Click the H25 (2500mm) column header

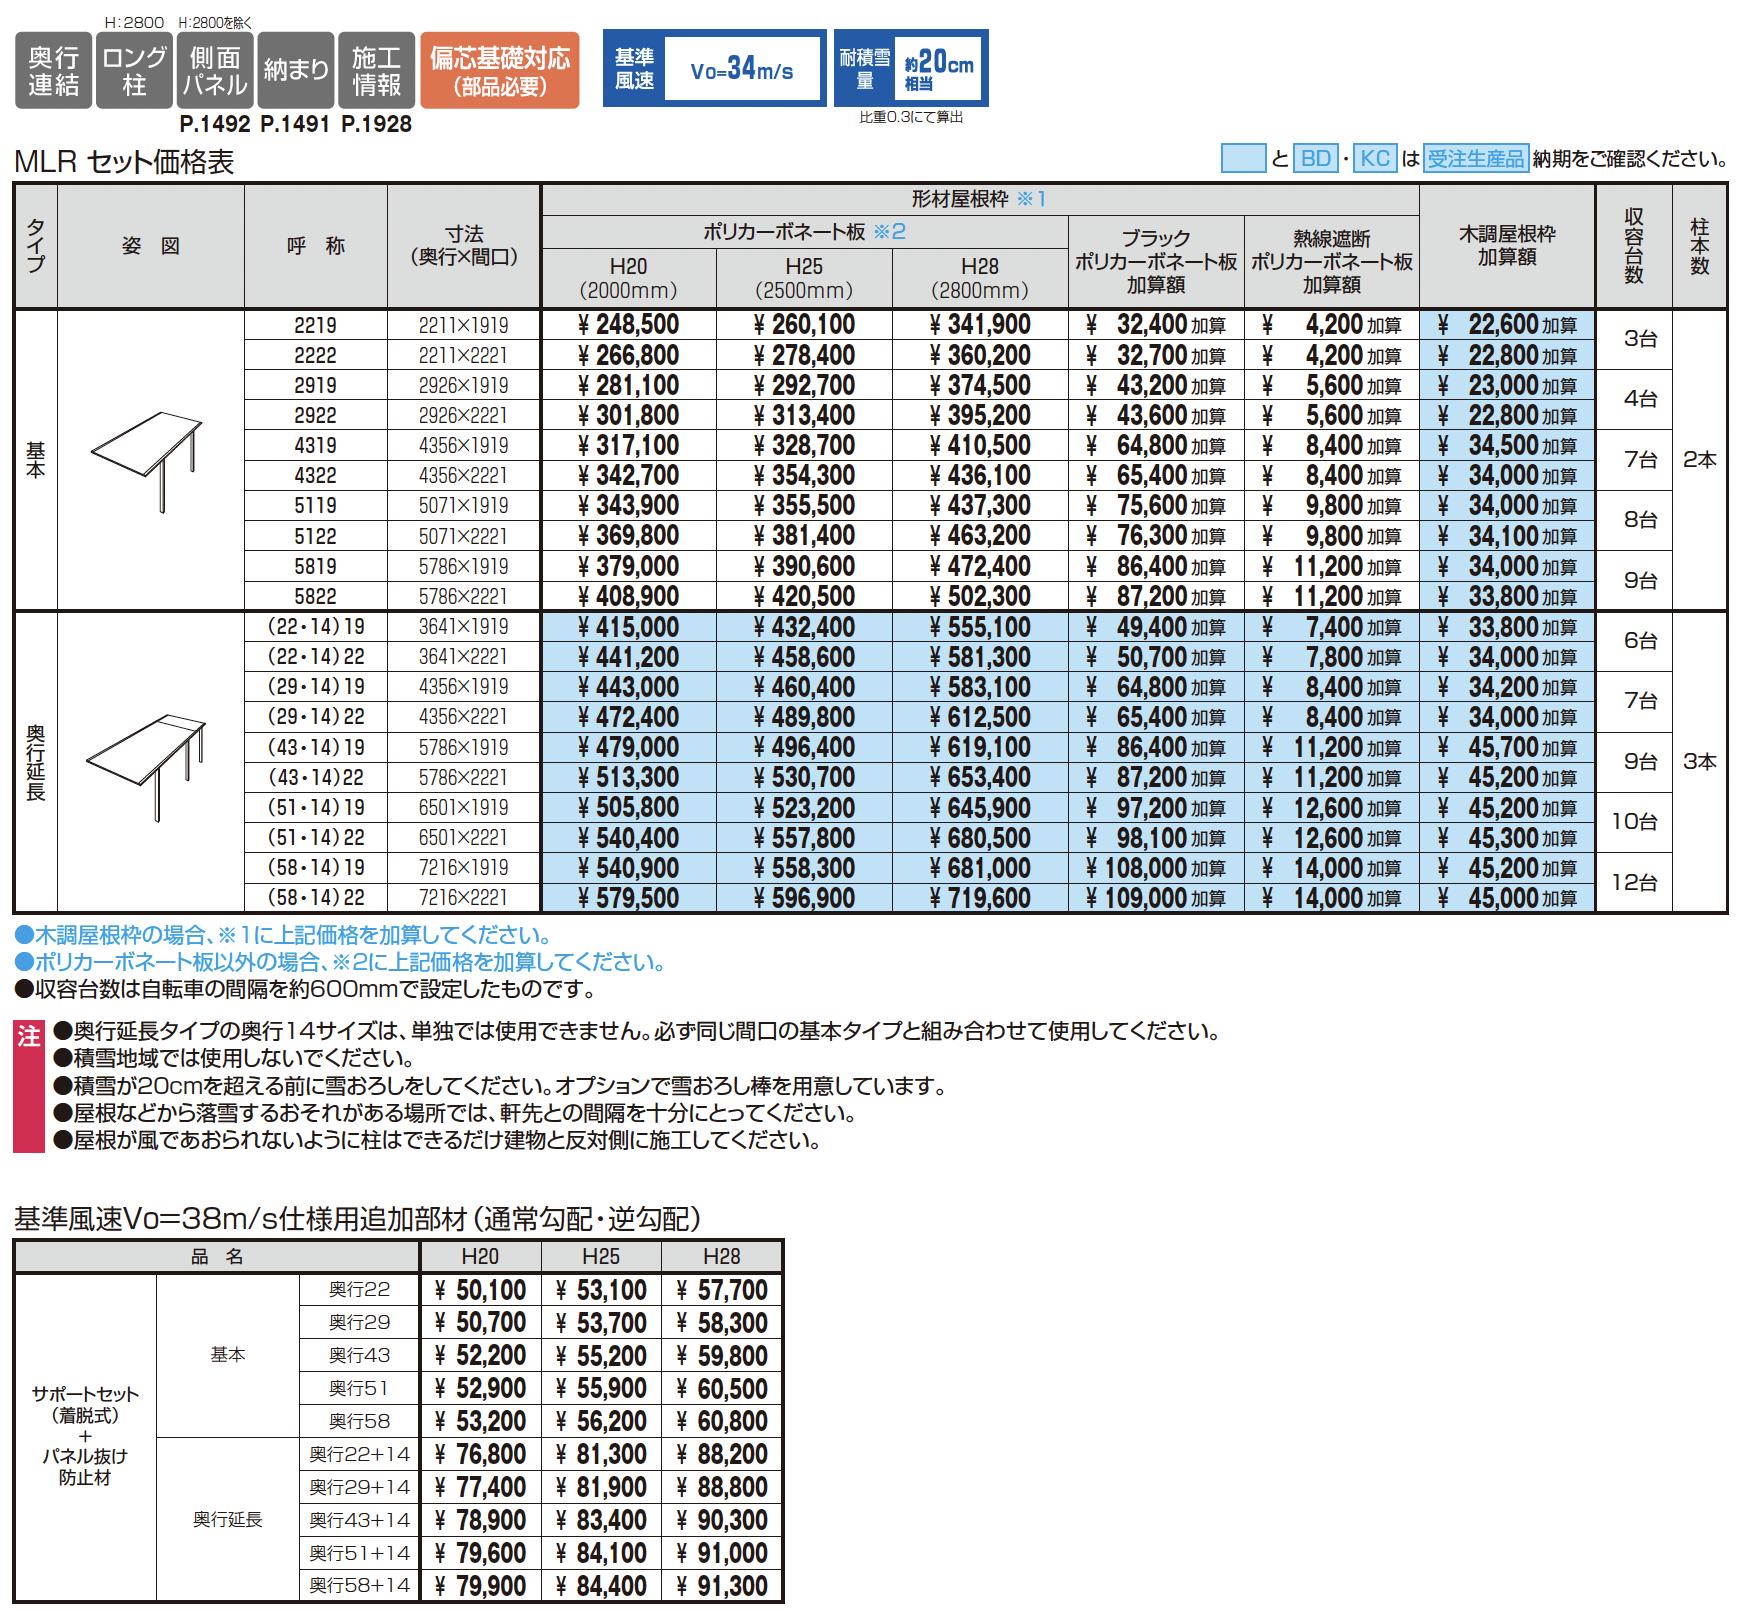pyautogui.click(x=804, y=278)
